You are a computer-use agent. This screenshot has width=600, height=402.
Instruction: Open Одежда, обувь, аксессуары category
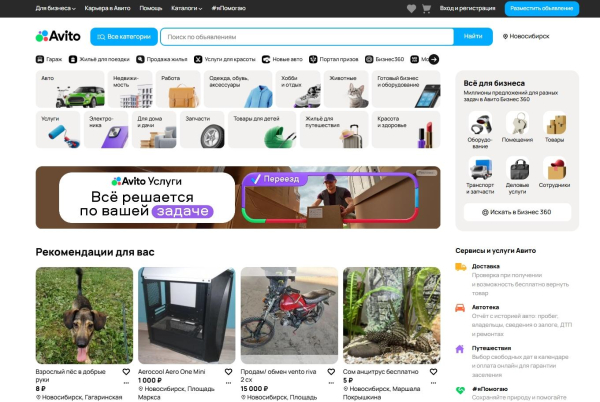[x=238, y=89]
